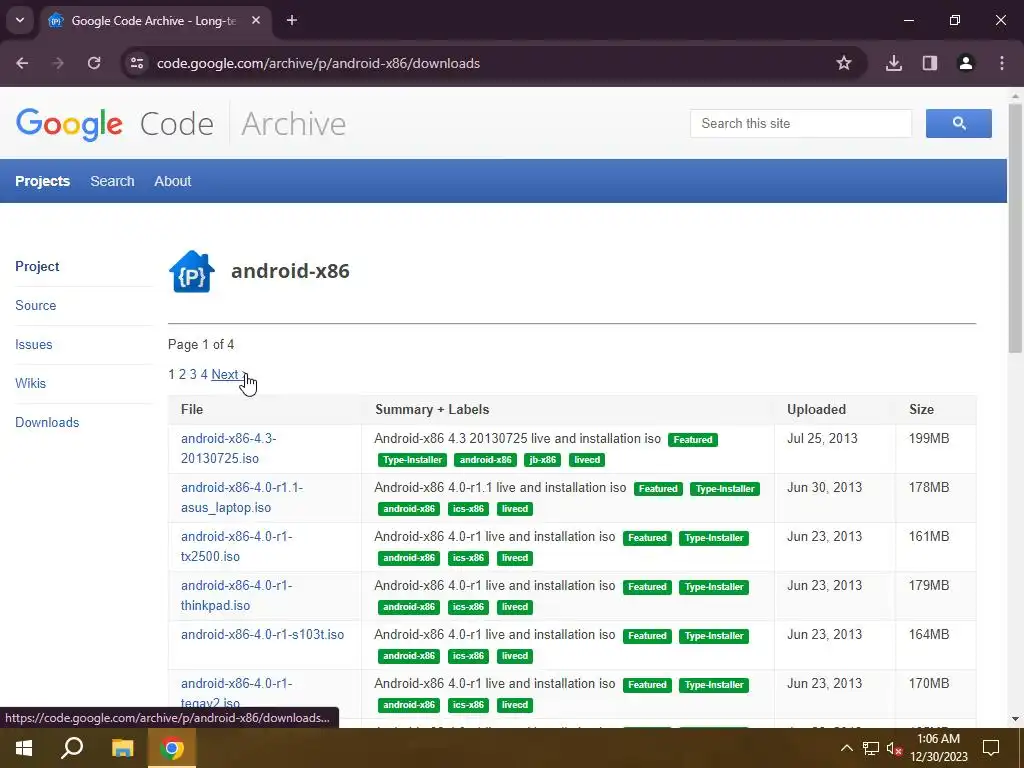Screen dimensions: 1024x768
Task: Click livecd label in thinkpad row
Action: pyautogui.click(x=515, y=607)
